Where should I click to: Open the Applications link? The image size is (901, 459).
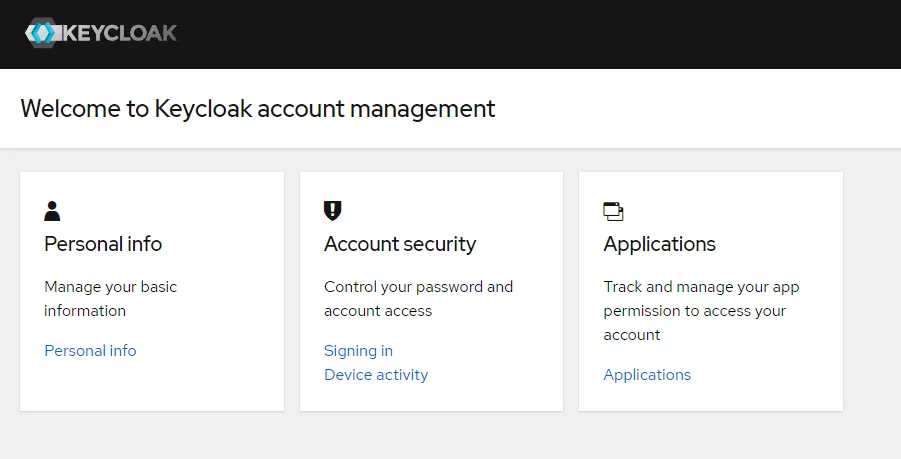[x=647, y=375]
